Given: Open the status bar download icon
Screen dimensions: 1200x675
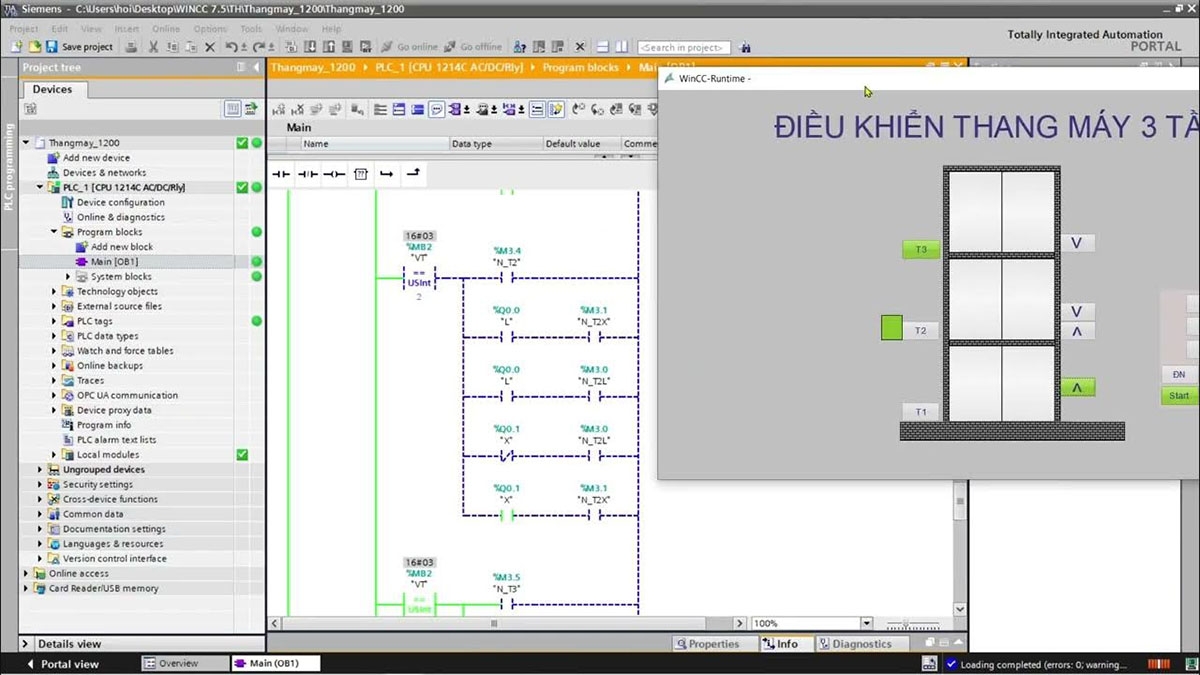Looking at the screenshot, I should [930, 664].
